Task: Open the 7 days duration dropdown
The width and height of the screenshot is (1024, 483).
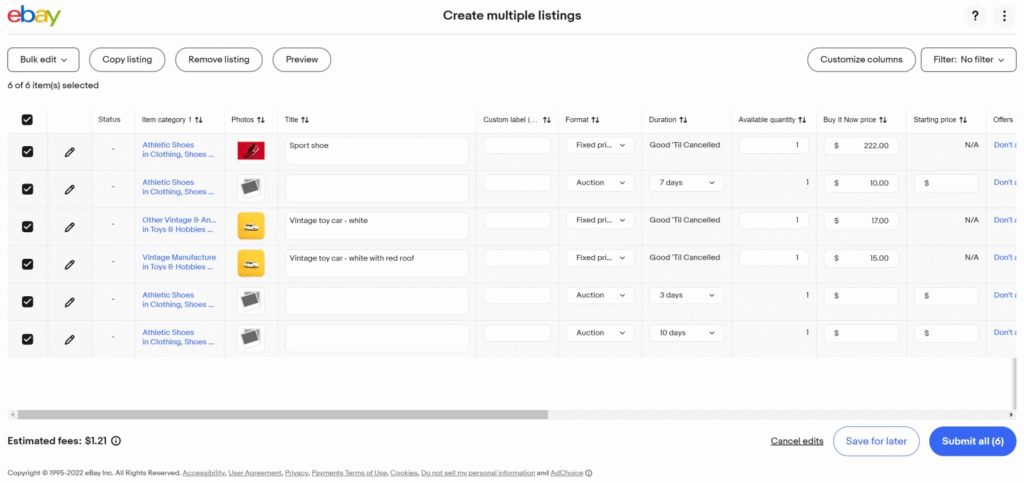Action: click(x=686, y=183)
